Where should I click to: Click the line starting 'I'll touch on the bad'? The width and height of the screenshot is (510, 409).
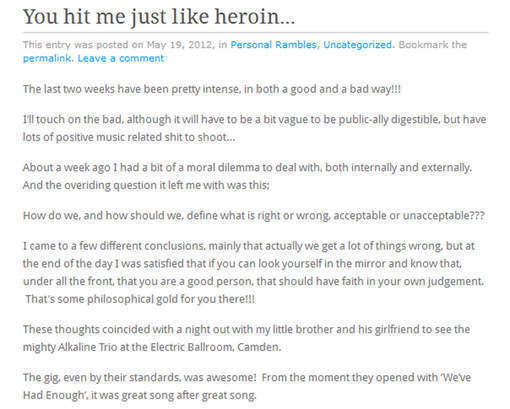tap(254, 119)
